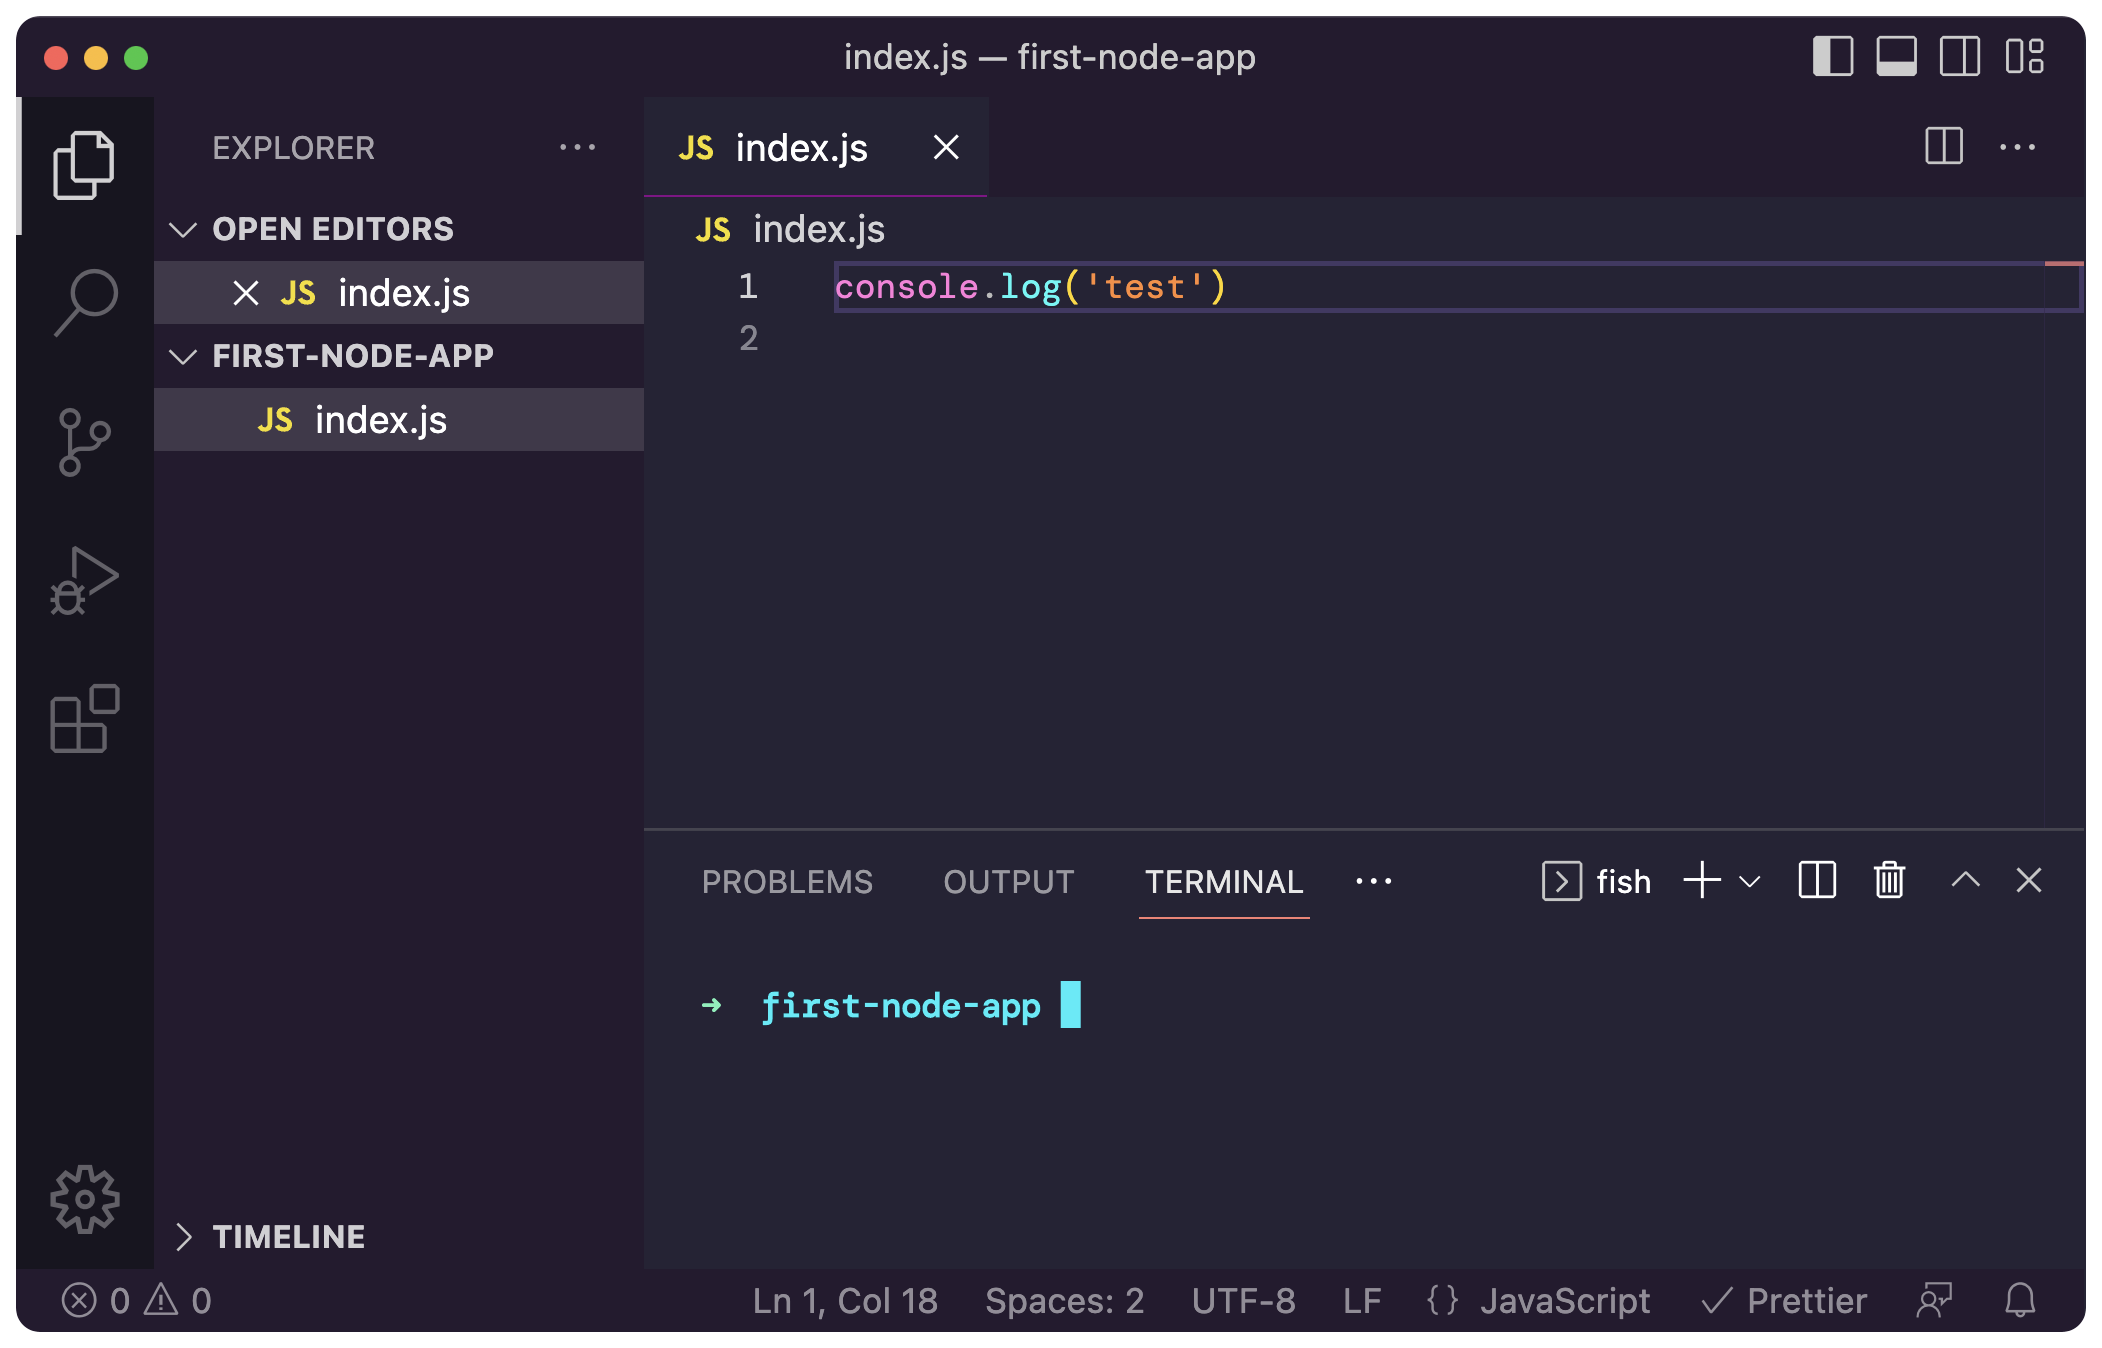Toggle primary side bar visibility
The image size is (2102, 1348).
click(1833, 56)
